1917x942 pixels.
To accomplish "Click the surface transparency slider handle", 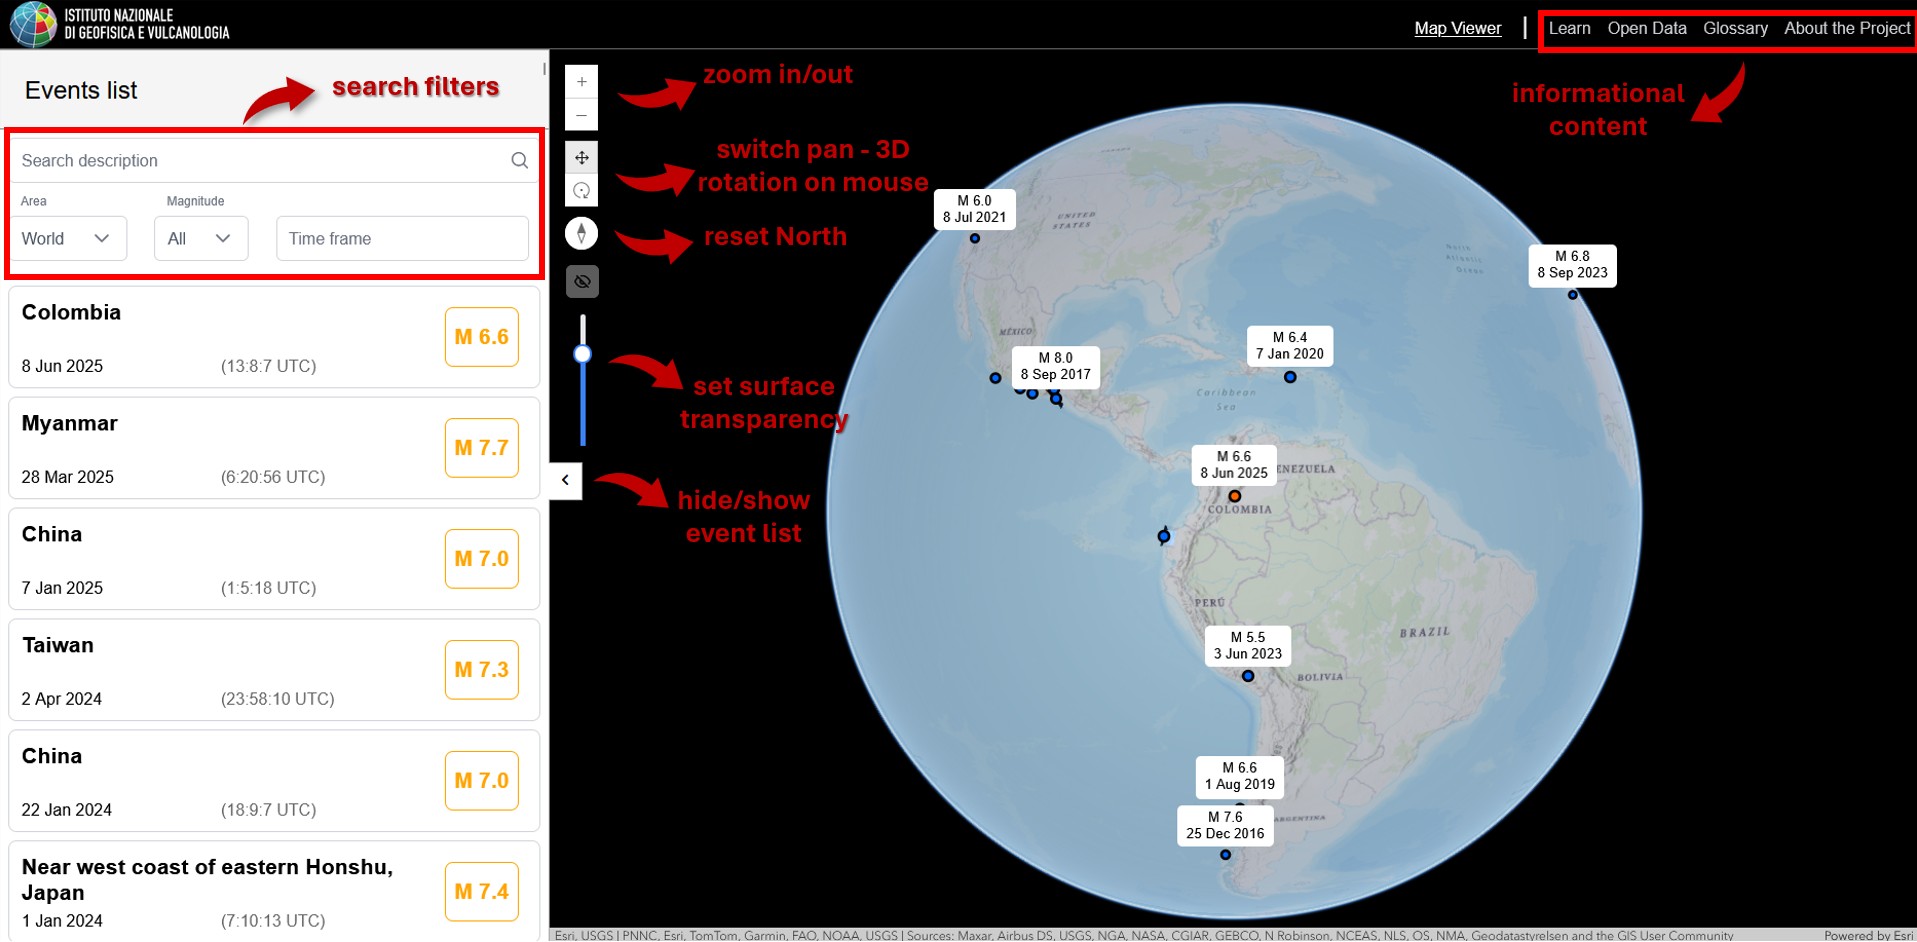I will coord(582,354).
